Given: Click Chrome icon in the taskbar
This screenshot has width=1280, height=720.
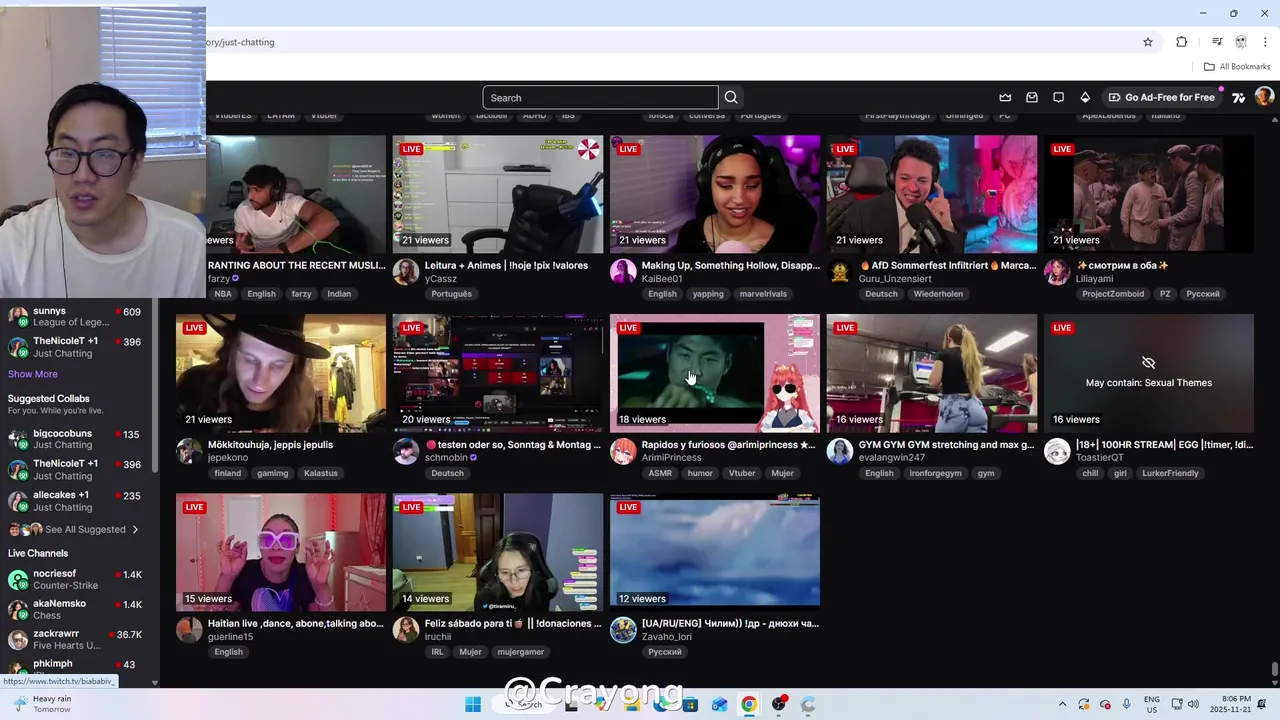Looking at the screenshot, I should pos(748,704).
